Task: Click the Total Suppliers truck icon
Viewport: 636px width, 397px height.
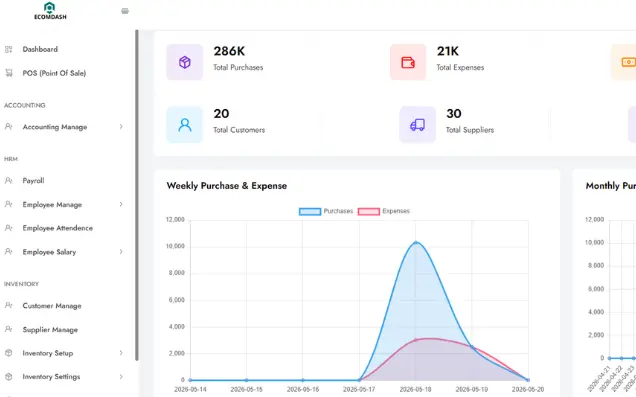Action: pyautogui.click(x=417, y=124)
